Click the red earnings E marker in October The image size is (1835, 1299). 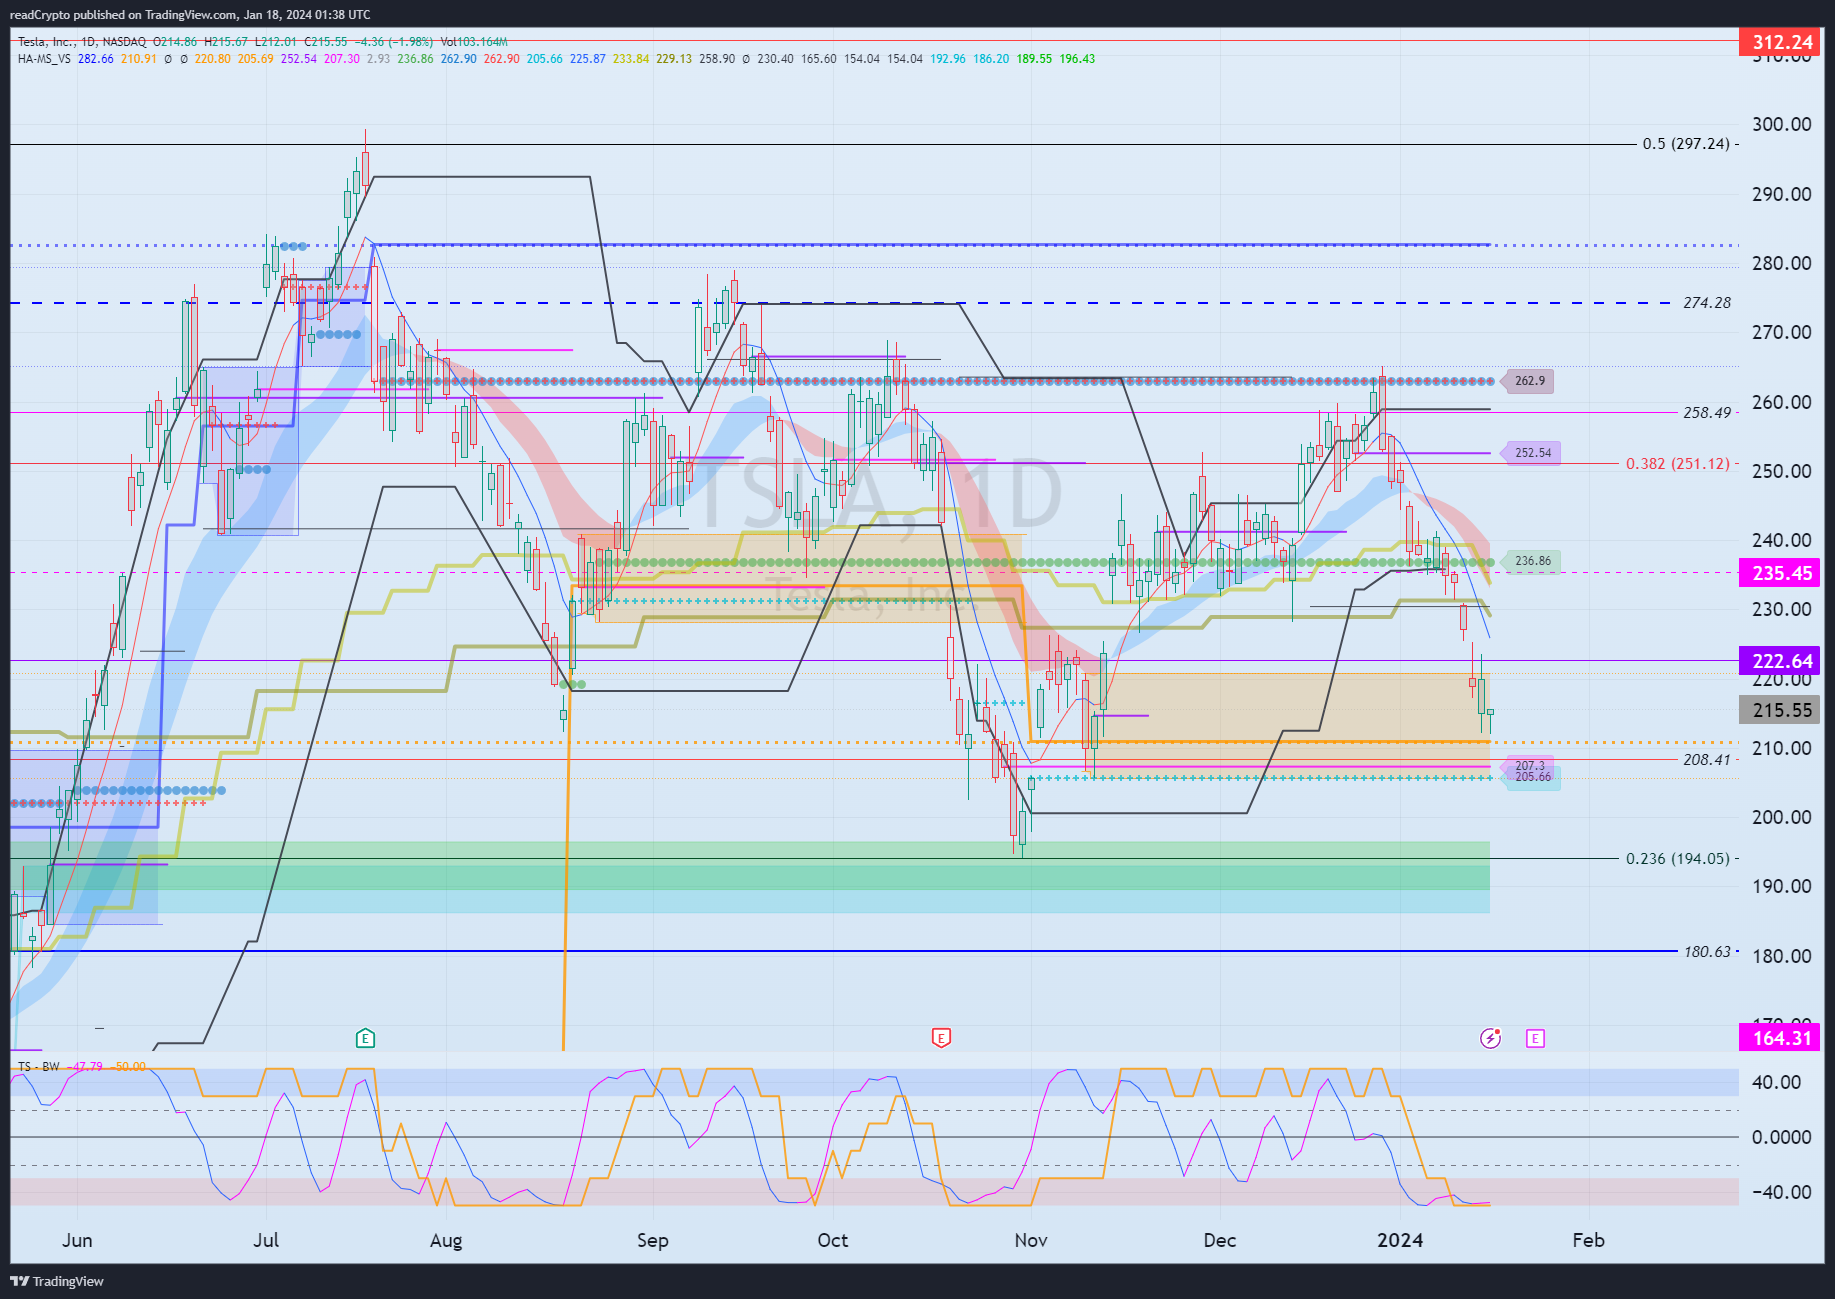tap(941, 1038)
